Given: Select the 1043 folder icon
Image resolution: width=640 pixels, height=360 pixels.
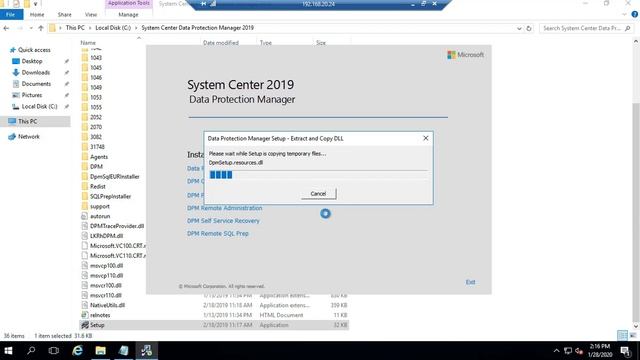Looking at the screenshot, I should click(x=84, y=58).
